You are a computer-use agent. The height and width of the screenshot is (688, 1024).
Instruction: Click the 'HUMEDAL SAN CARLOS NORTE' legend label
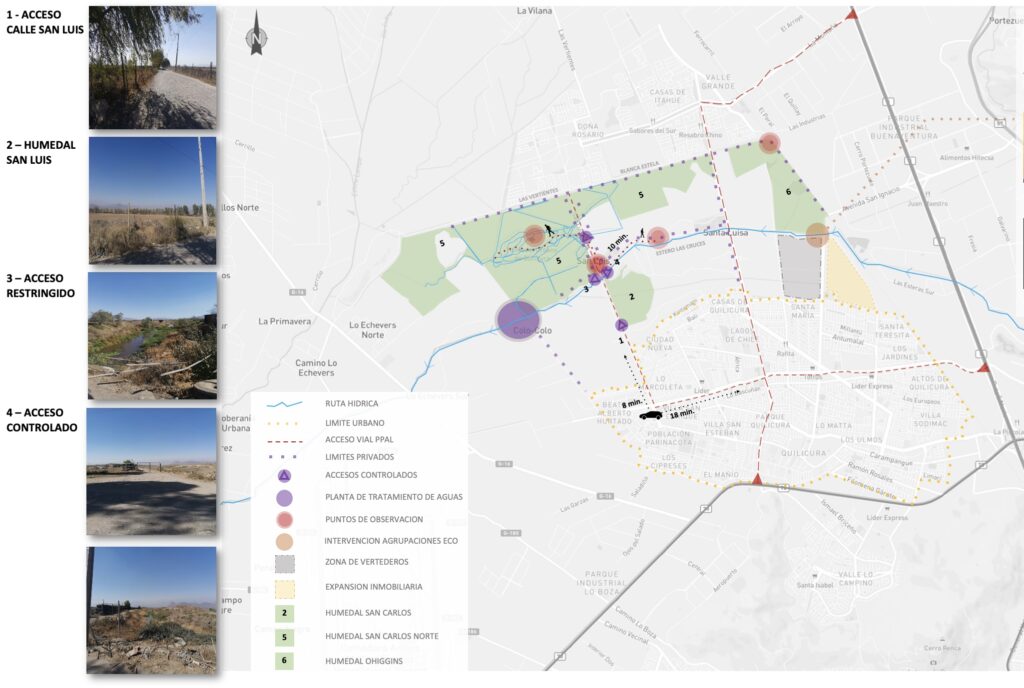[382, 636]
